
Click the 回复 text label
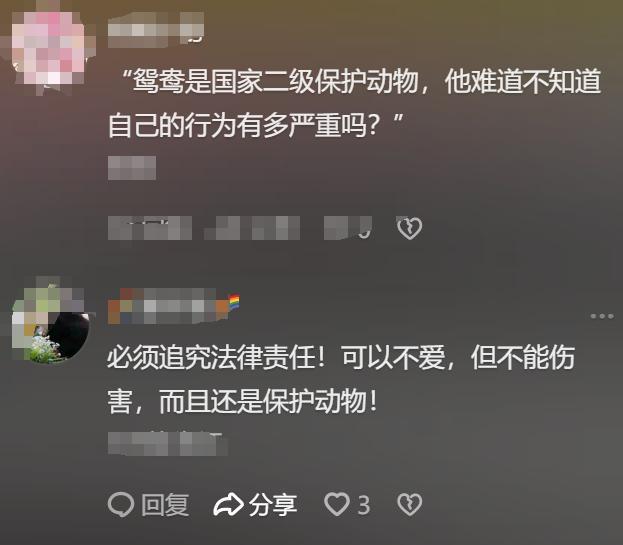pyautogui.click(x=165, y=505)
